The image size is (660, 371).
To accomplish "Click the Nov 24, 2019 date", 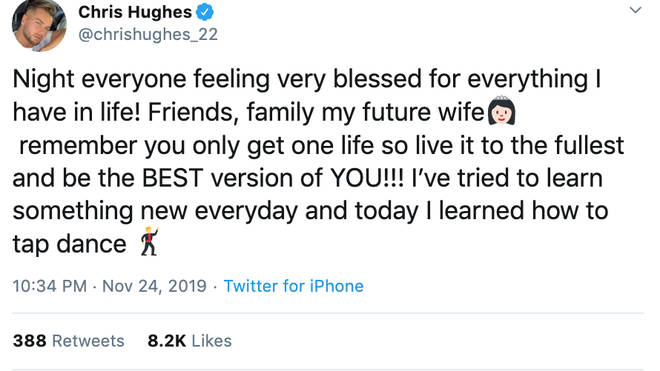I will [x=154, y=286].
